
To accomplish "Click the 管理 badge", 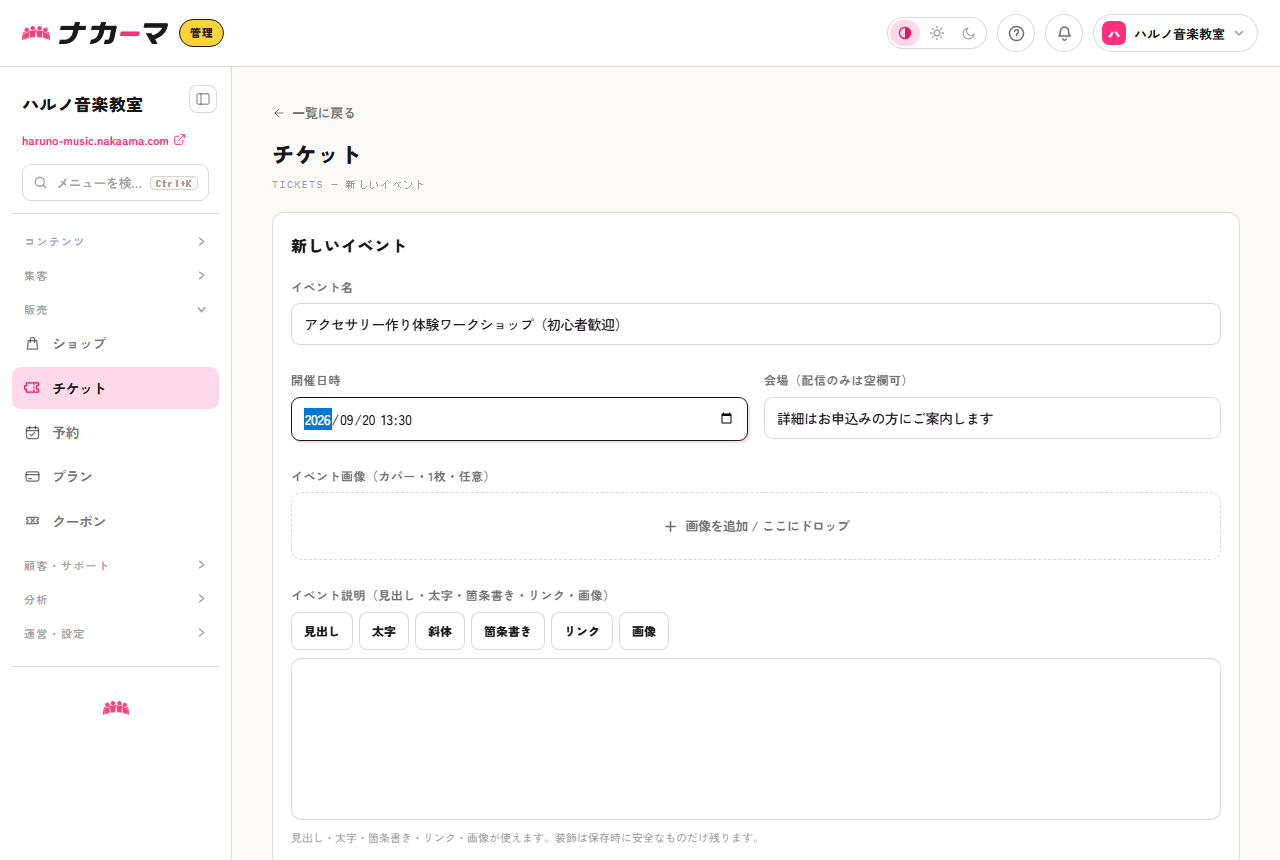I will [201, 33].
